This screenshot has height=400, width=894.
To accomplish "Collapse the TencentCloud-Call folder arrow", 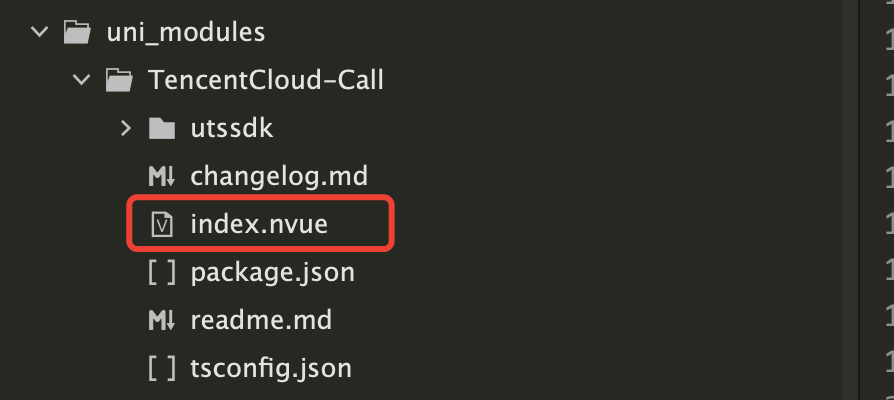I will pos(82,80).
